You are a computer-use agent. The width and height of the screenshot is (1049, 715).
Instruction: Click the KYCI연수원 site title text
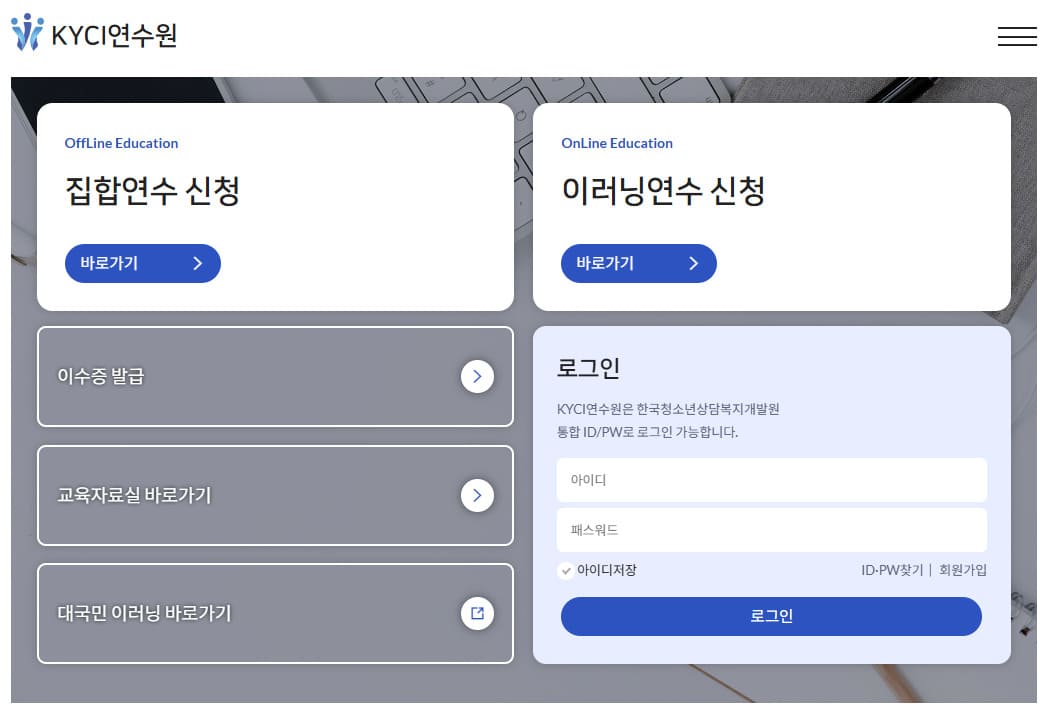(x=113, y=33)
